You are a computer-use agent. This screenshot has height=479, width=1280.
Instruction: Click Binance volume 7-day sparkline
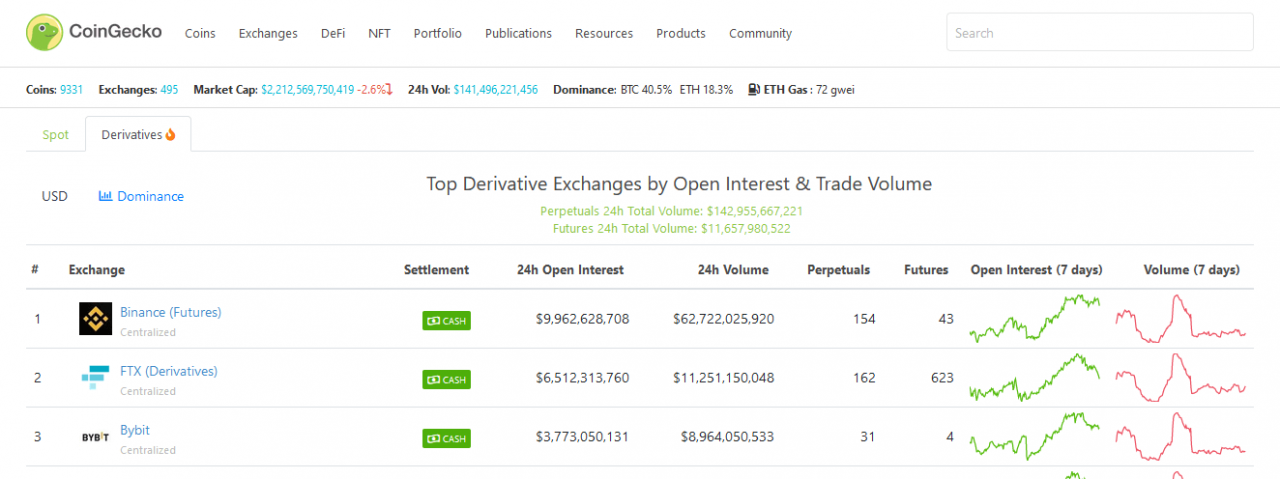click(x=1181, y=318)
